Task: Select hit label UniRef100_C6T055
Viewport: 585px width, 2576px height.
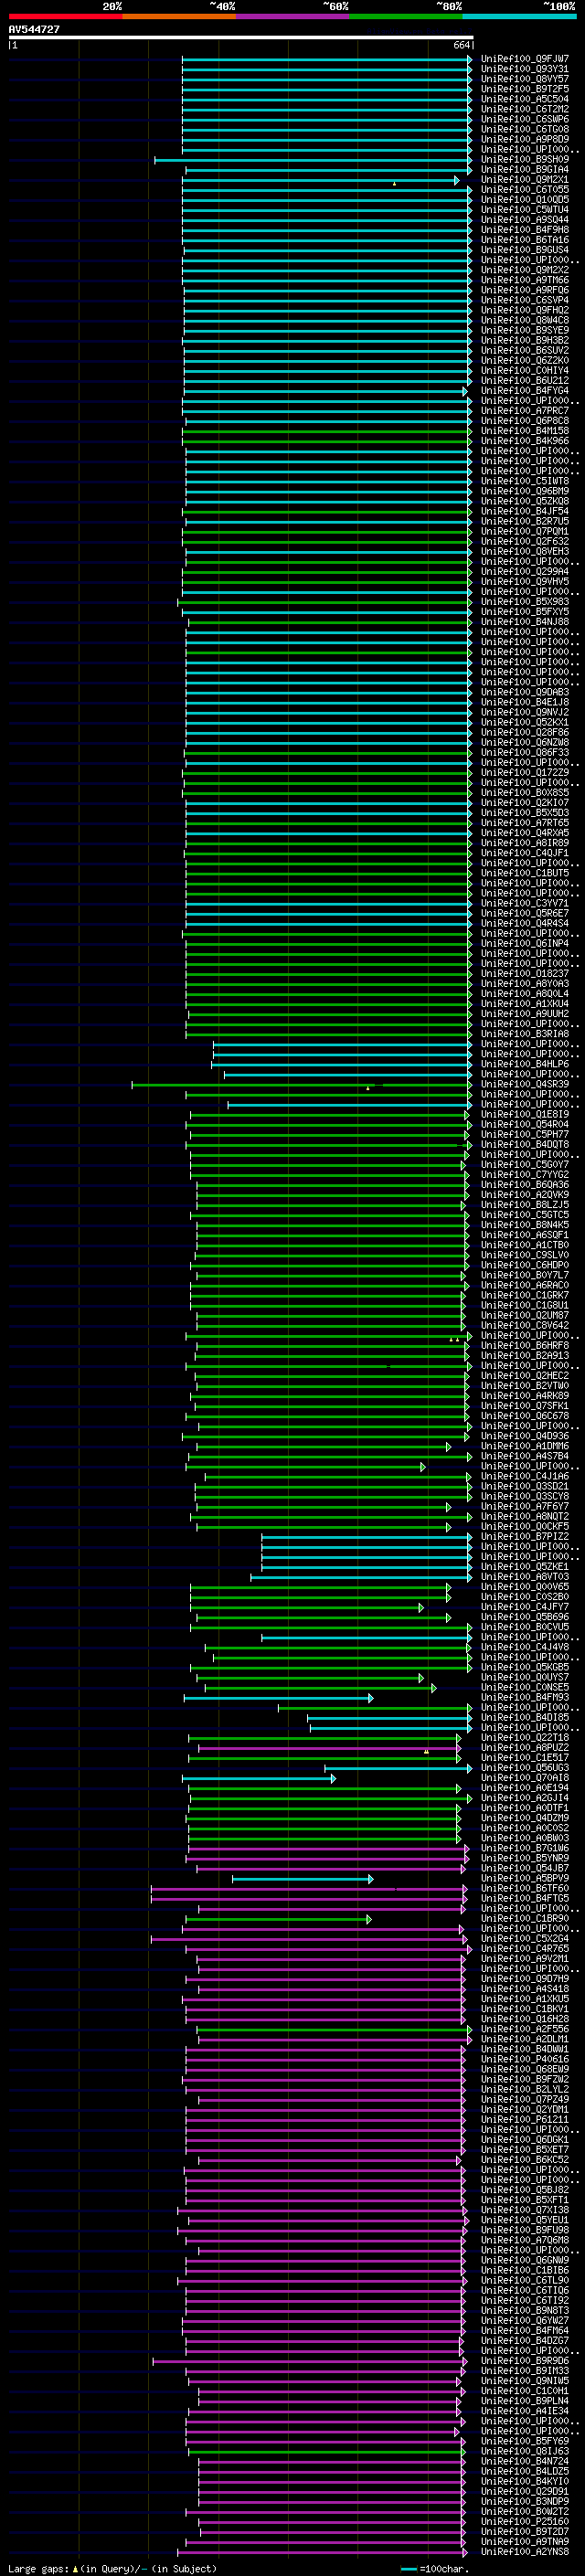Action: point(524,190)
